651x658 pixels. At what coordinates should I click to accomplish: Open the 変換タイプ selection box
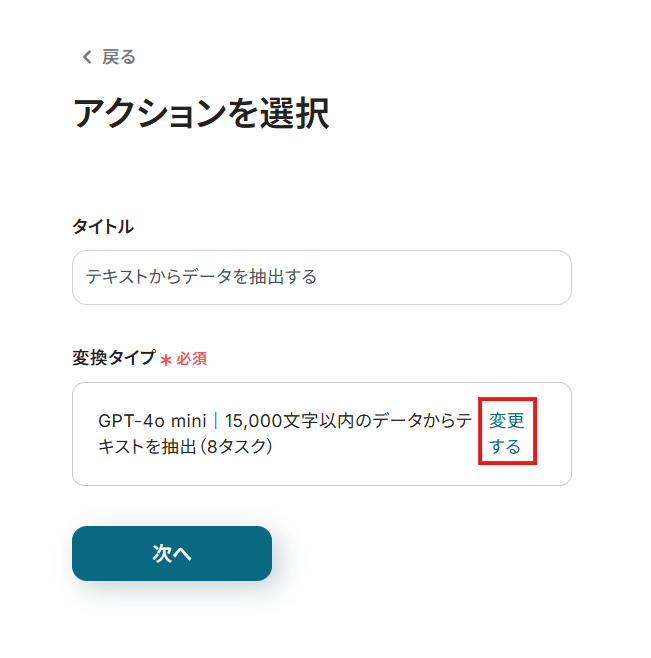click(280, 434)
